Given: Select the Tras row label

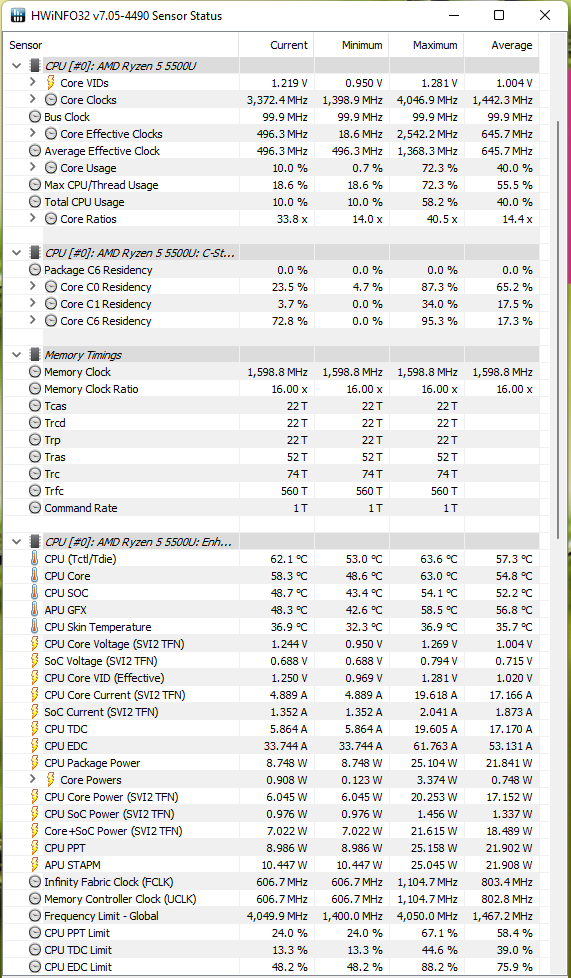Looking at the screenshot, I should click(x=55, y=457).
